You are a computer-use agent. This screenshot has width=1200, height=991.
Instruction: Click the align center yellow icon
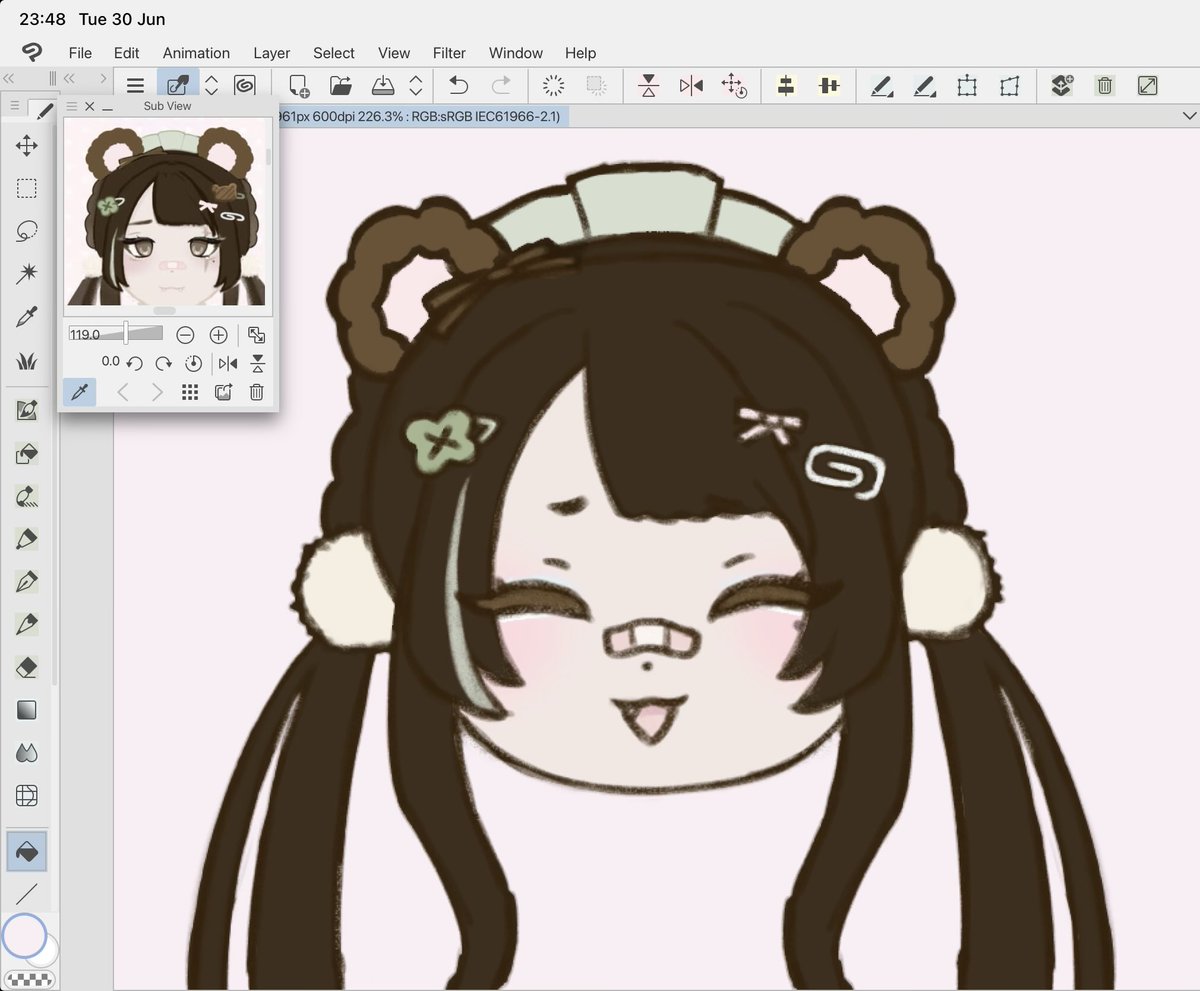click(x=786, y=86)
